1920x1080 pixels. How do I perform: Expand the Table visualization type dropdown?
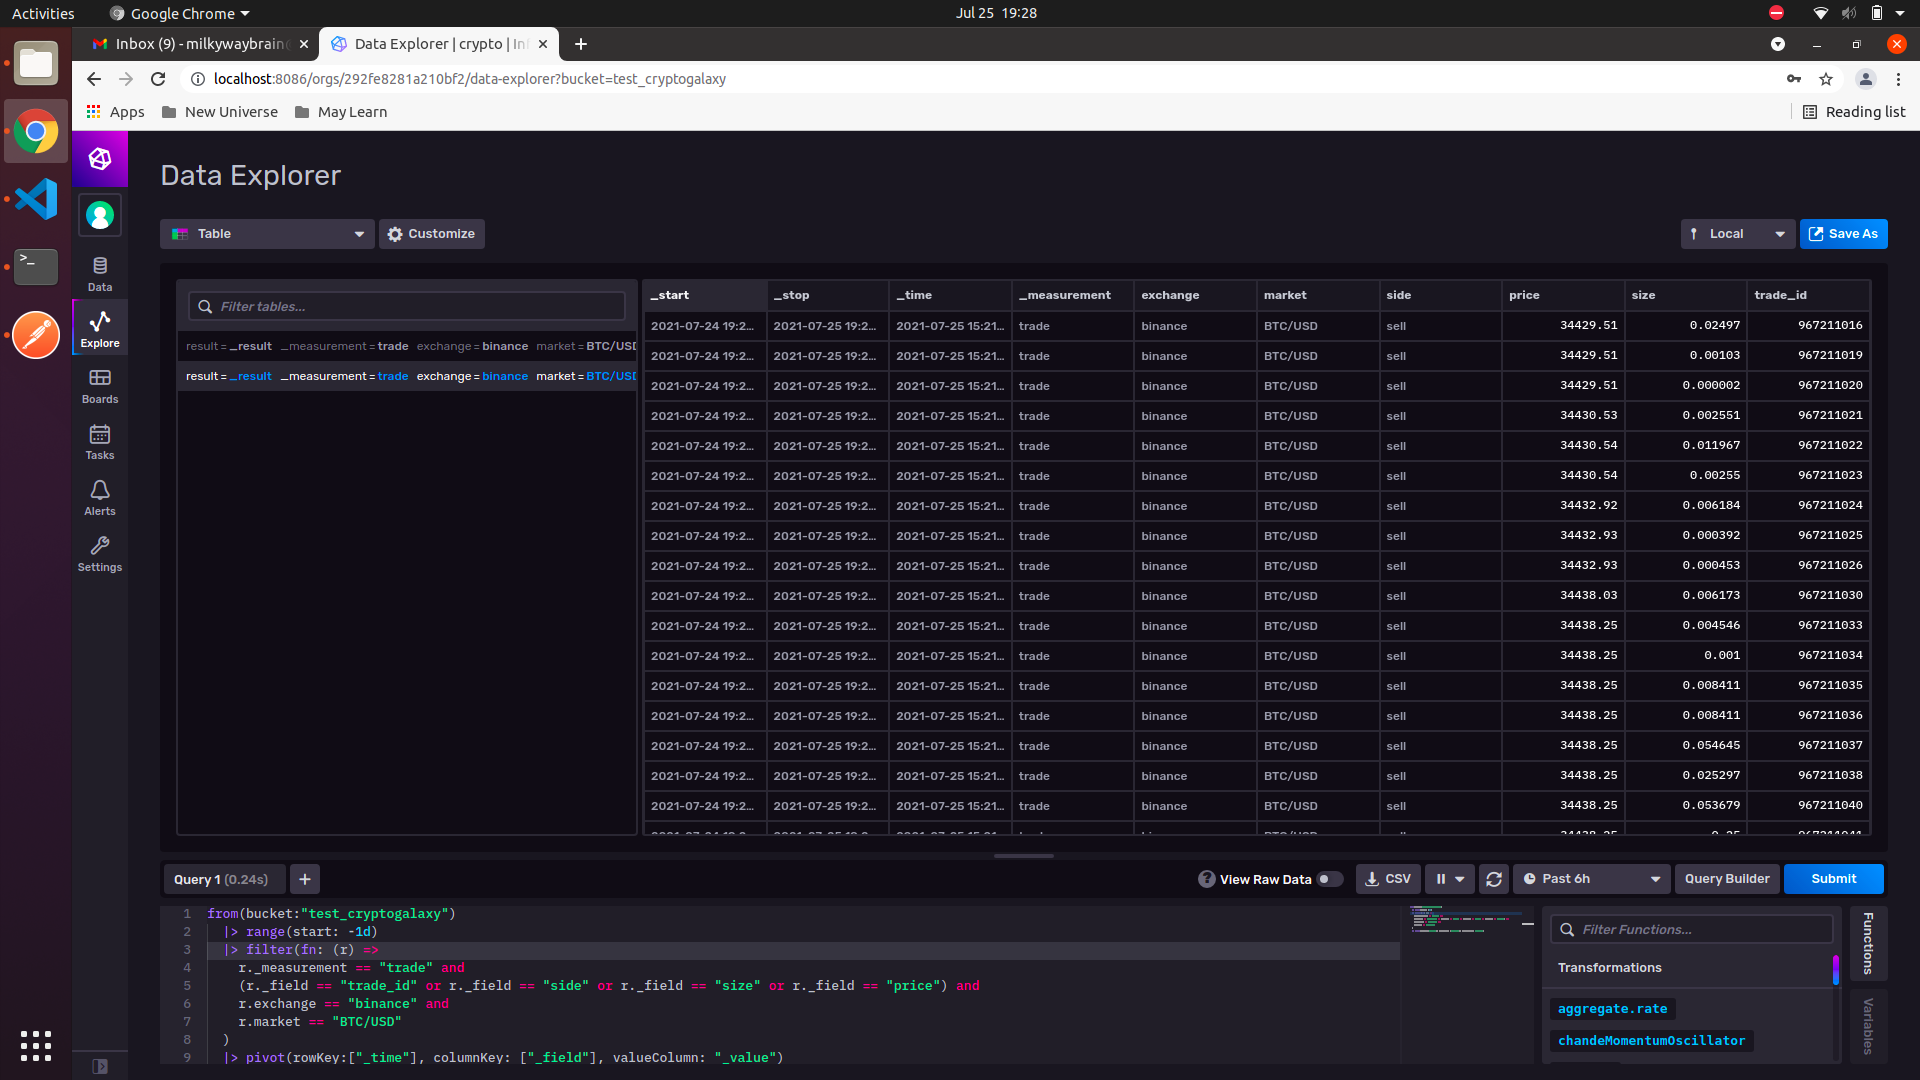pyautogui.click(x=267, y=234)
